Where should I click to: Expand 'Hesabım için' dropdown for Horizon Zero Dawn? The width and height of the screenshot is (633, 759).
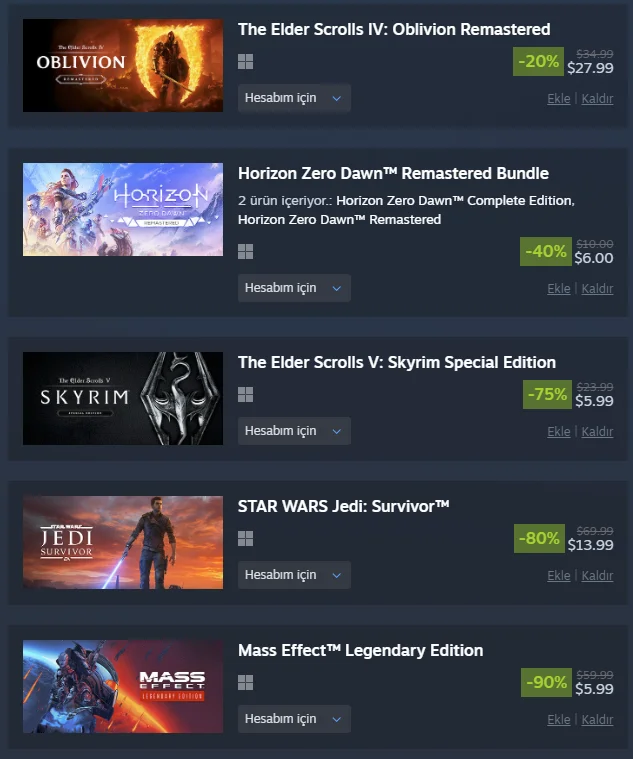click(294, 288)
